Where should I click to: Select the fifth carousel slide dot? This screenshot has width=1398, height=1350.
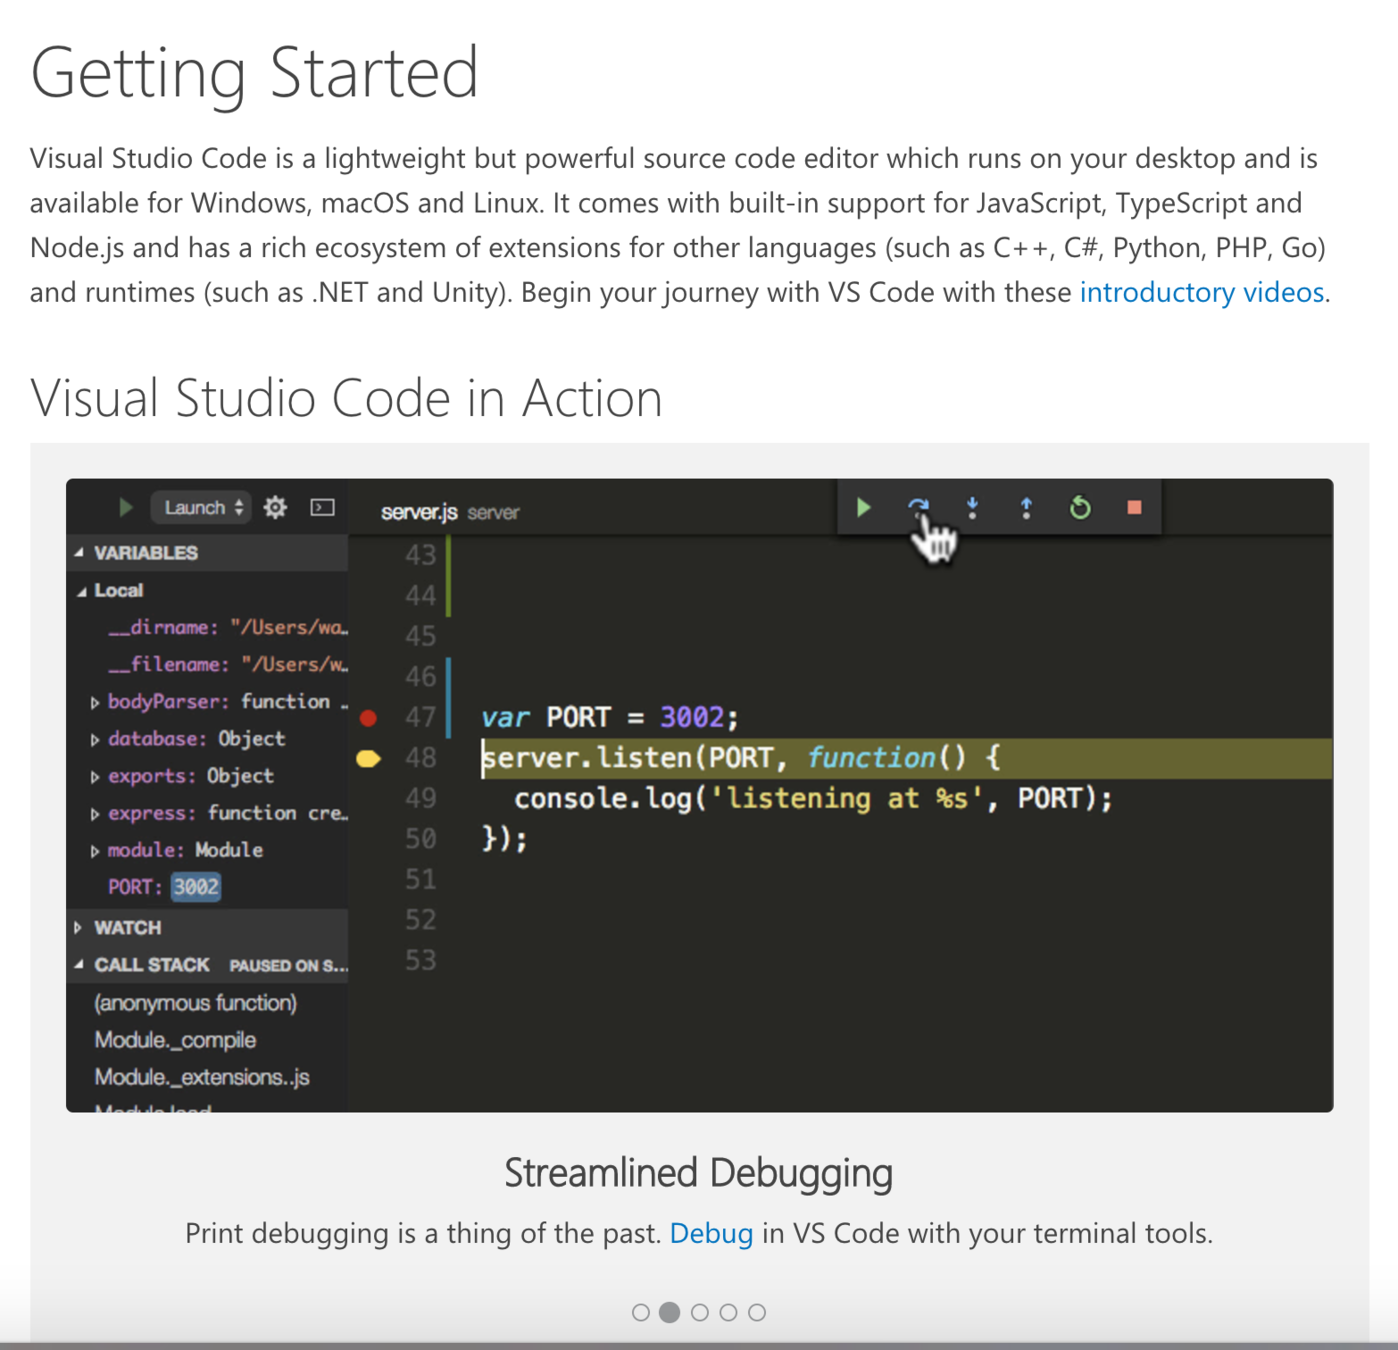(x=757, y=1312)
